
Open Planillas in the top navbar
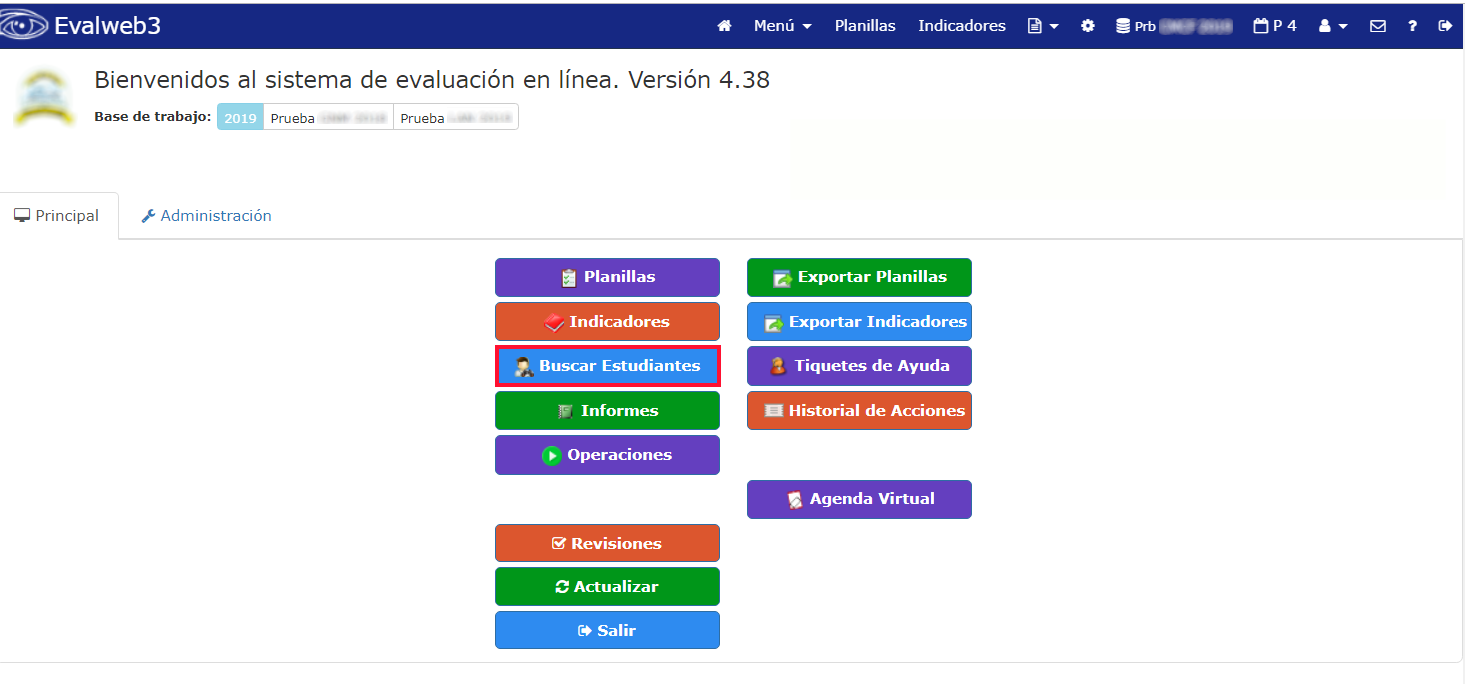[x=865, y=26]
